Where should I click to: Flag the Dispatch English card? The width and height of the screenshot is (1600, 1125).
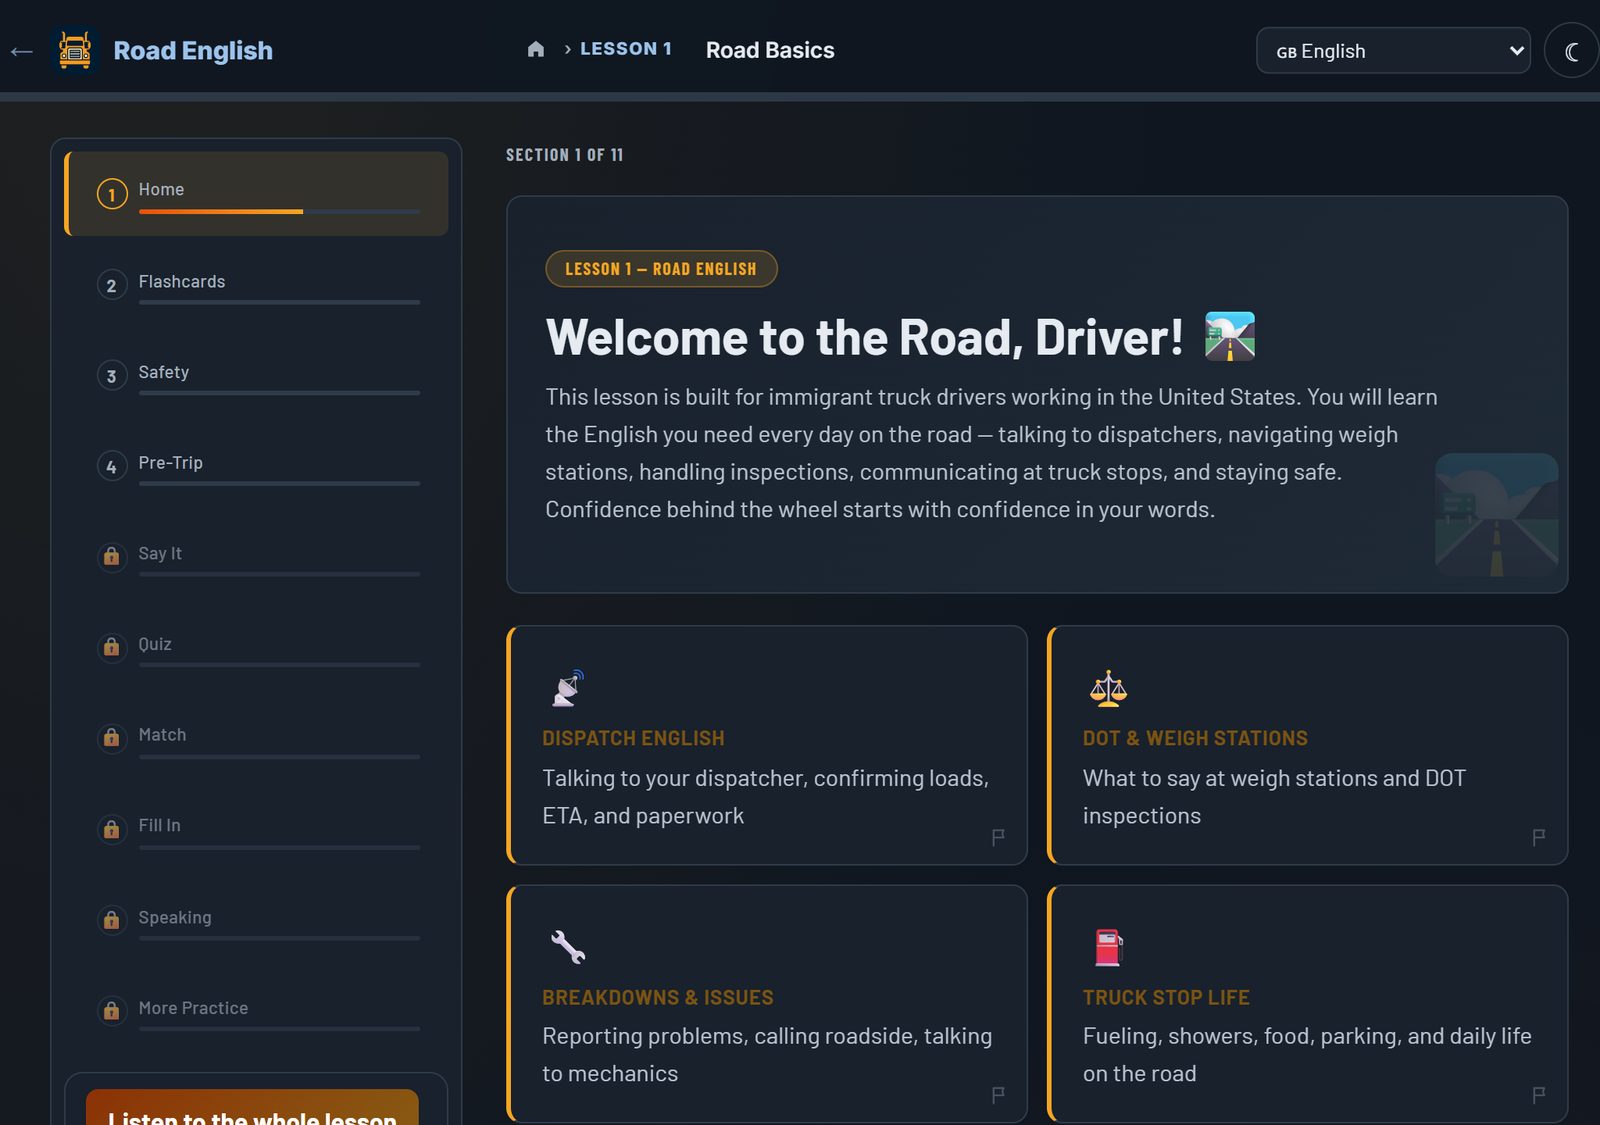(x=997, y=837)
